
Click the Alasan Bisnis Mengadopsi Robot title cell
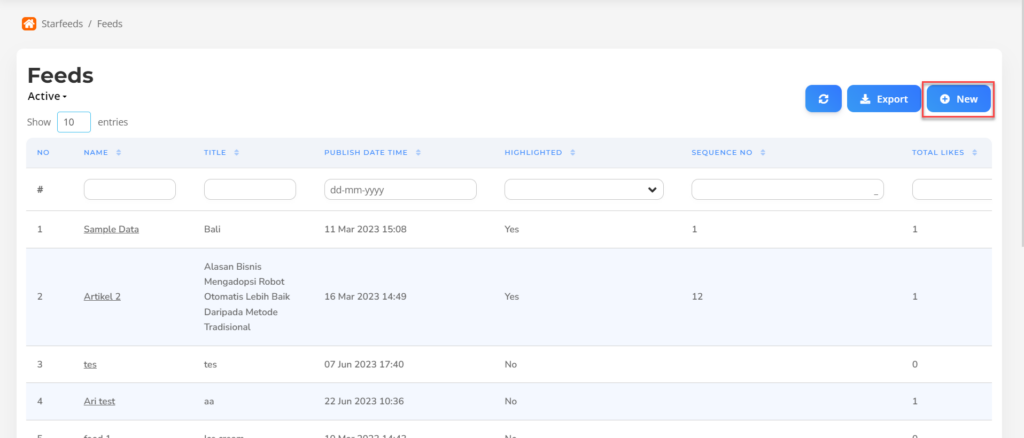[247, 296]
